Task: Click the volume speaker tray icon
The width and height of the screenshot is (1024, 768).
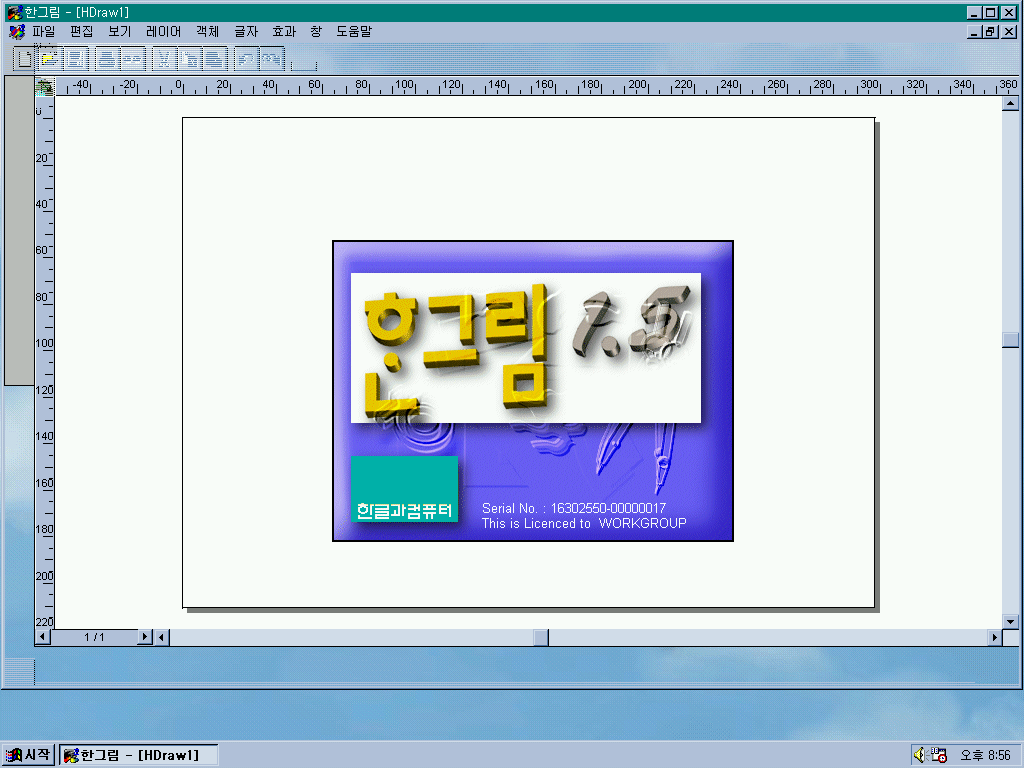Action: point(920,755)
